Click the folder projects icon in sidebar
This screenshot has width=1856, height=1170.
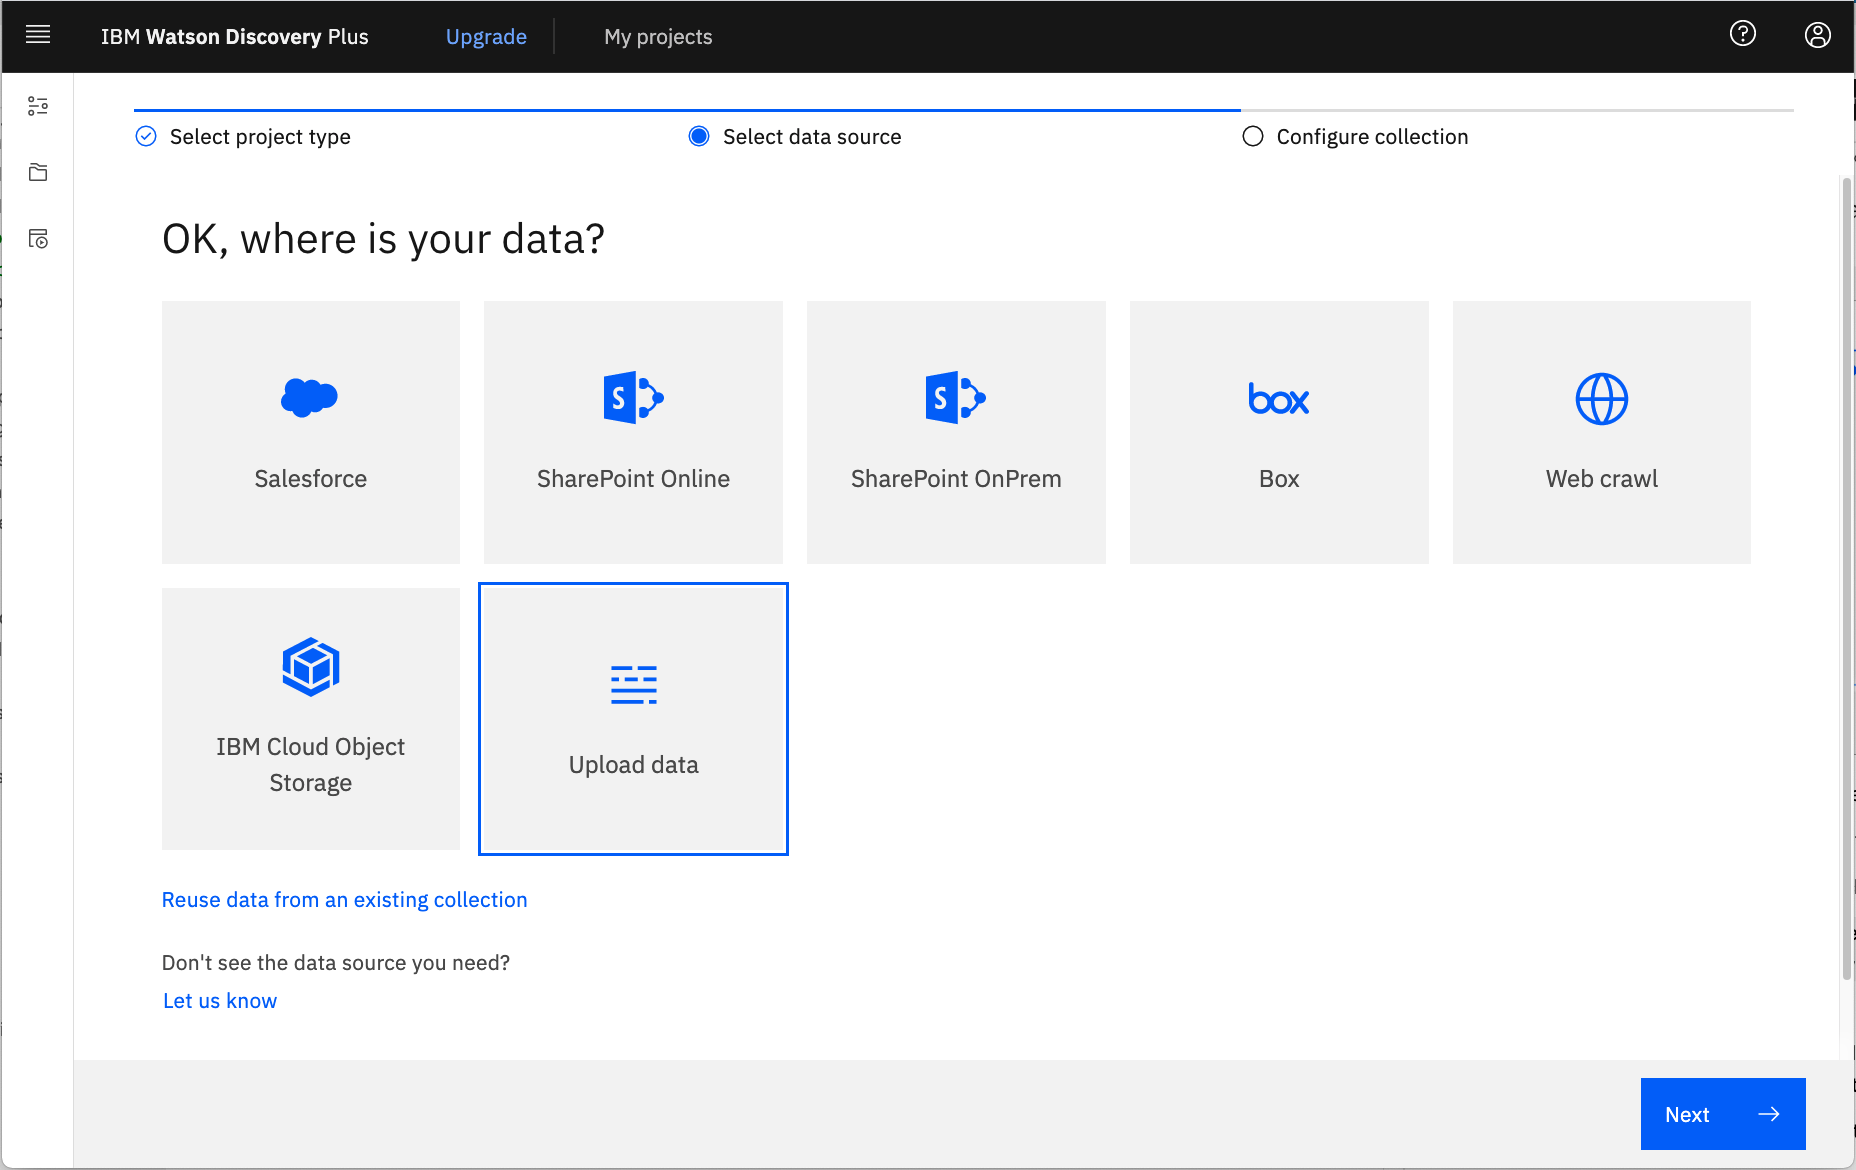(38, 172)
